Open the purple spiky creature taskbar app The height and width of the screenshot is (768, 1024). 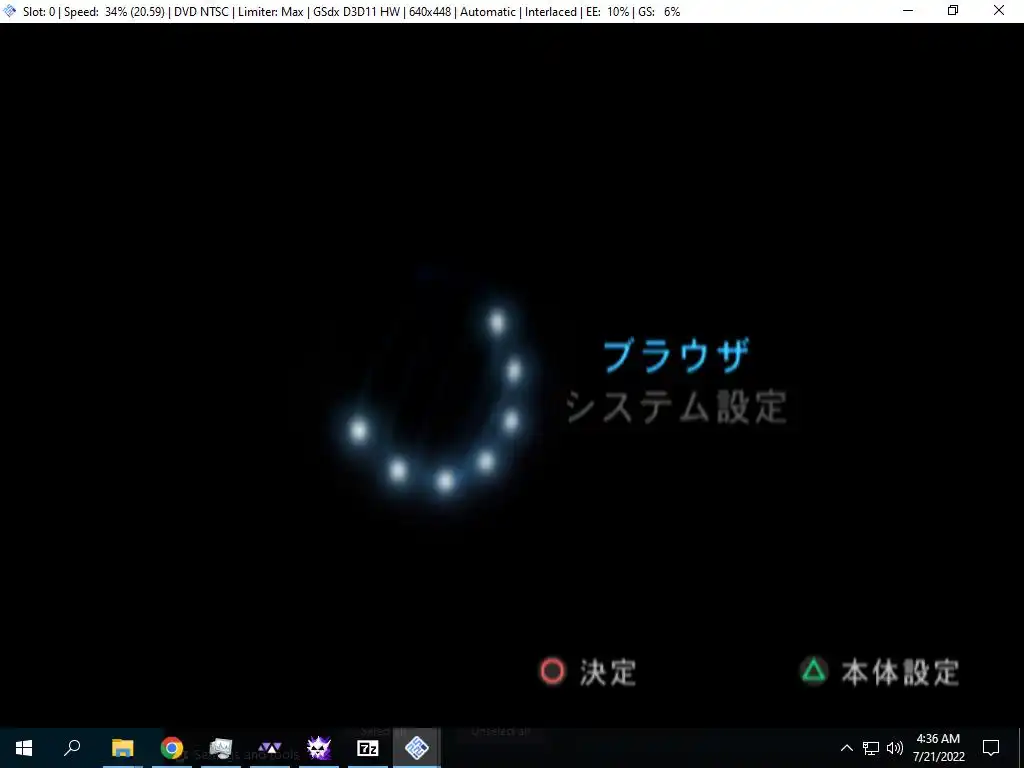[319, 748]
